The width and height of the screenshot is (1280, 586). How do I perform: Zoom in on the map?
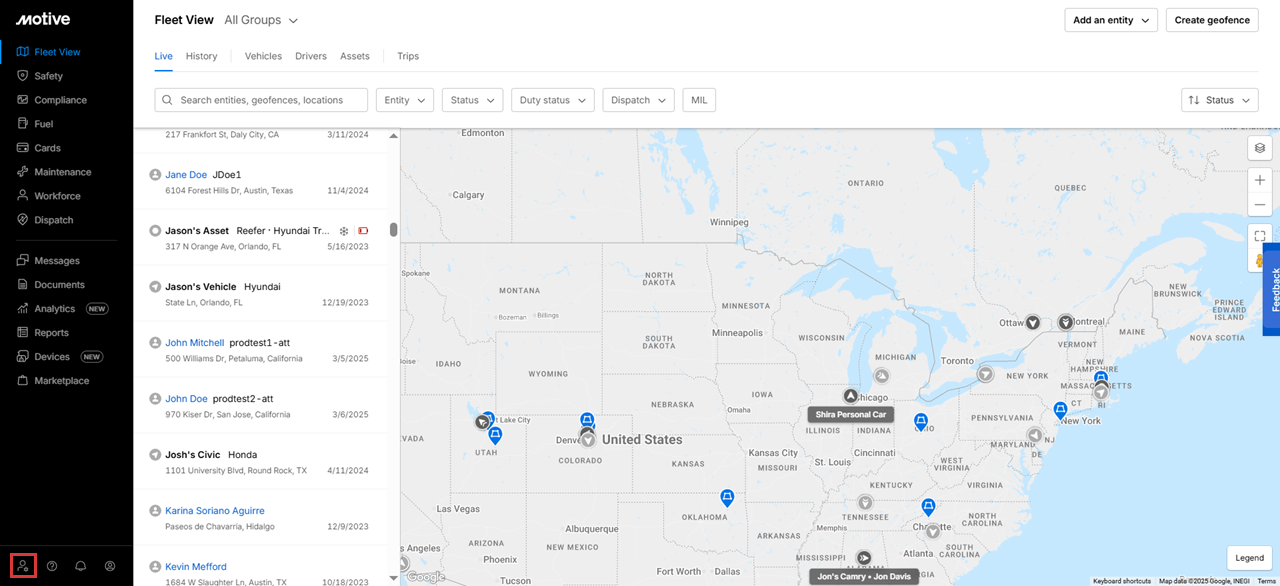click(x=1260, y=181)
